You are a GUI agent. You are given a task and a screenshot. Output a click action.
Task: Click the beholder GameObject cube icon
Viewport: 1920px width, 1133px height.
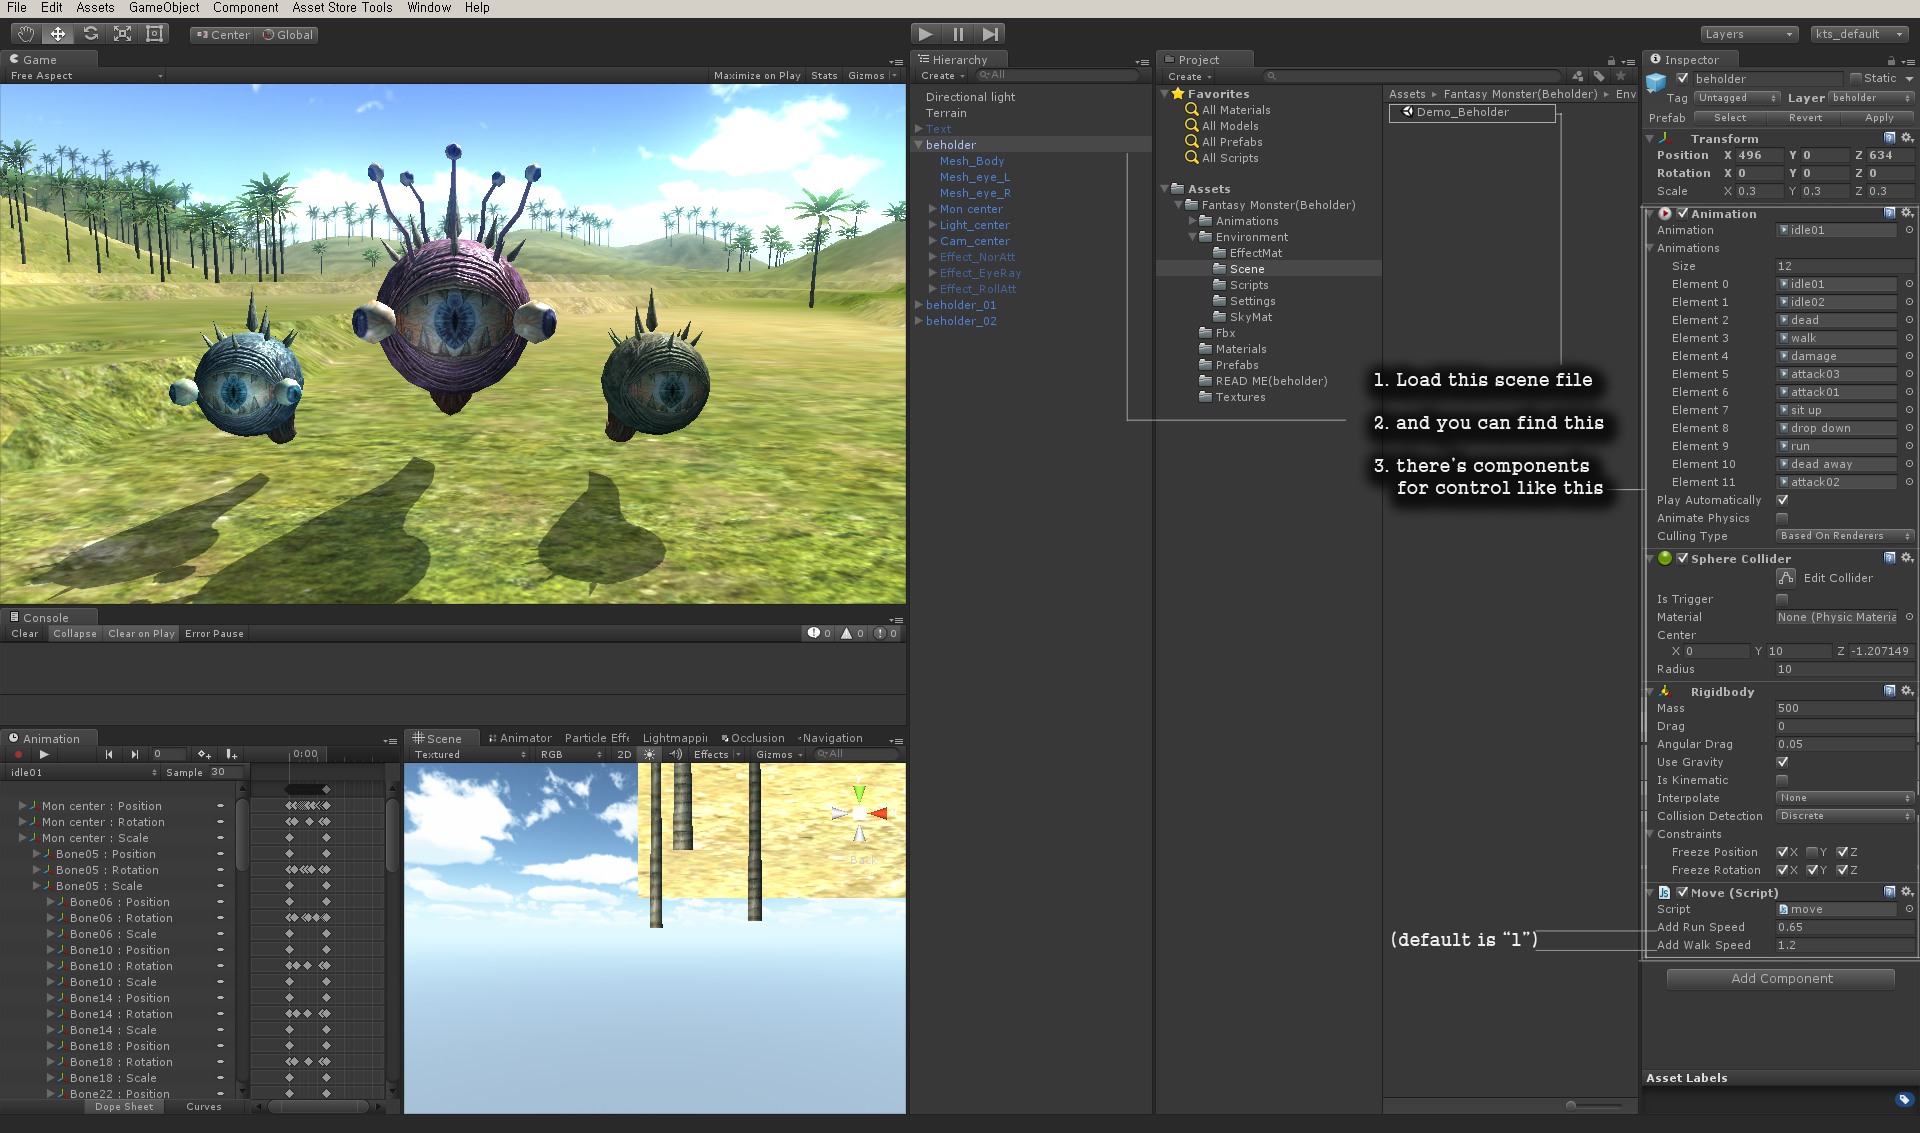pyautogui.click(x=1657, y=82)
